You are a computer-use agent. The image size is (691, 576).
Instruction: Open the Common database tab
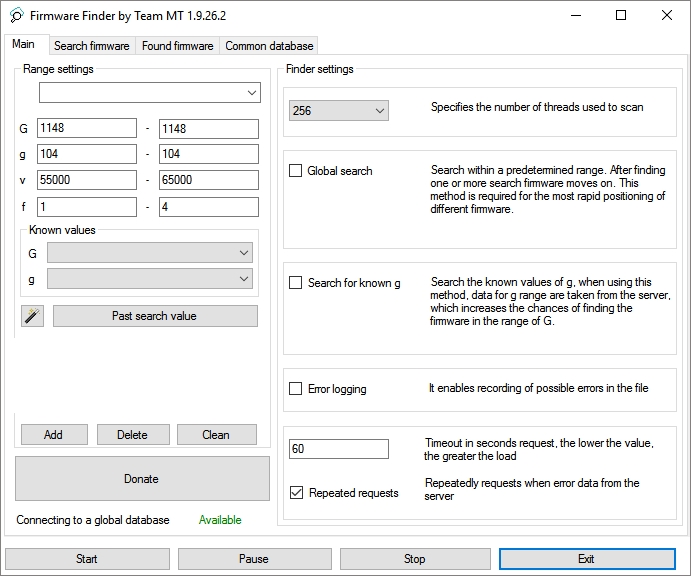(269, 46)
